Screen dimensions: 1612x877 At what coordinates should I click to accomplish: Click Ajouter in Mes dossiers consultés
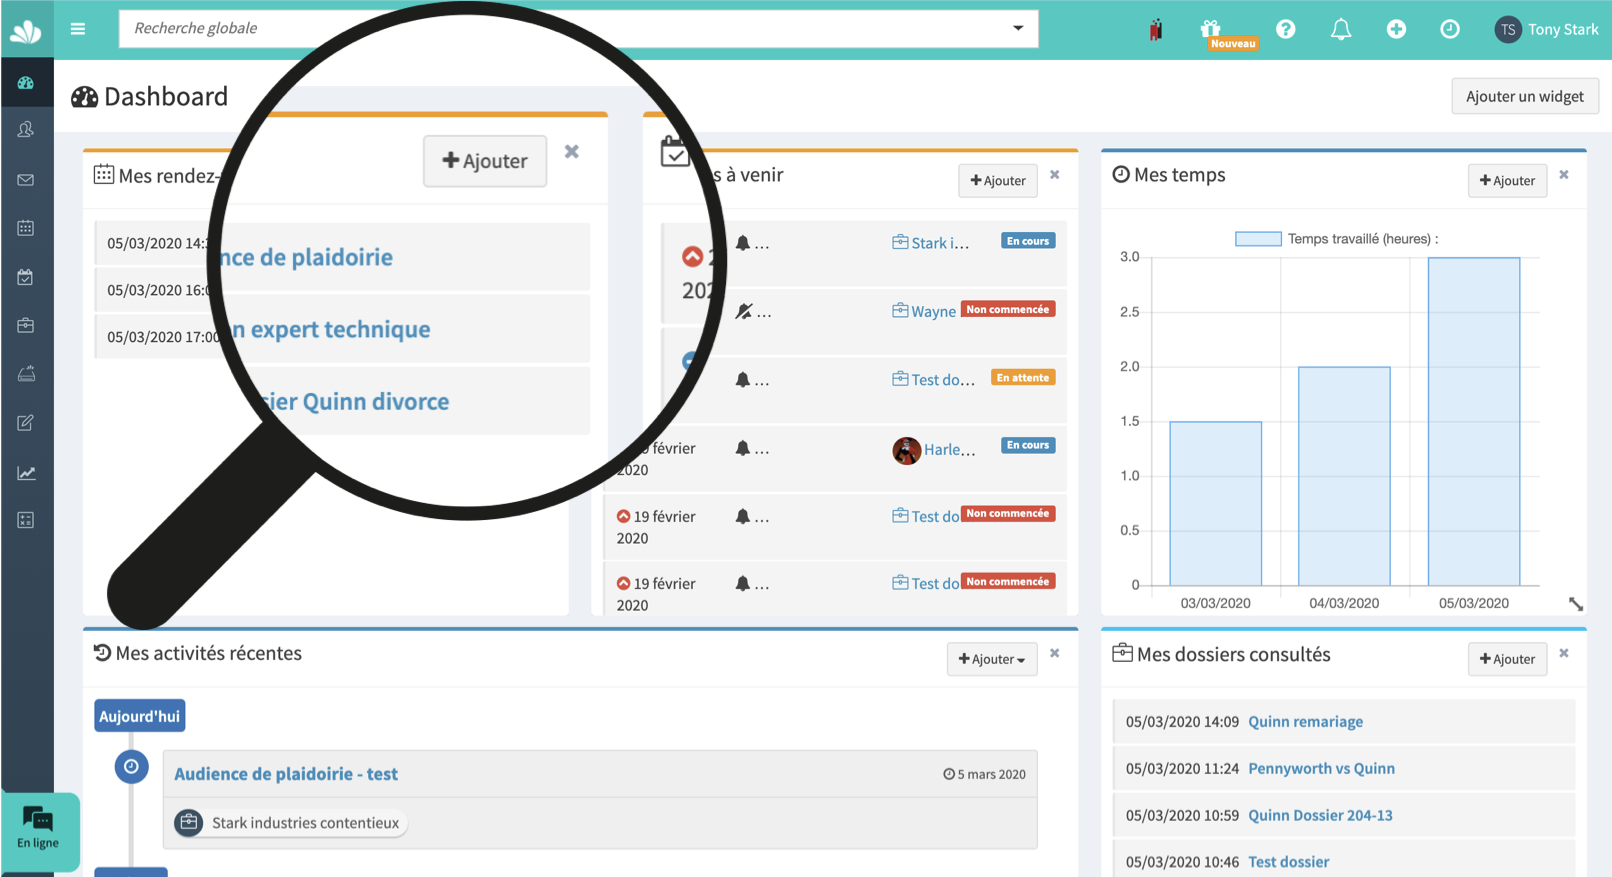point(1507,659)
